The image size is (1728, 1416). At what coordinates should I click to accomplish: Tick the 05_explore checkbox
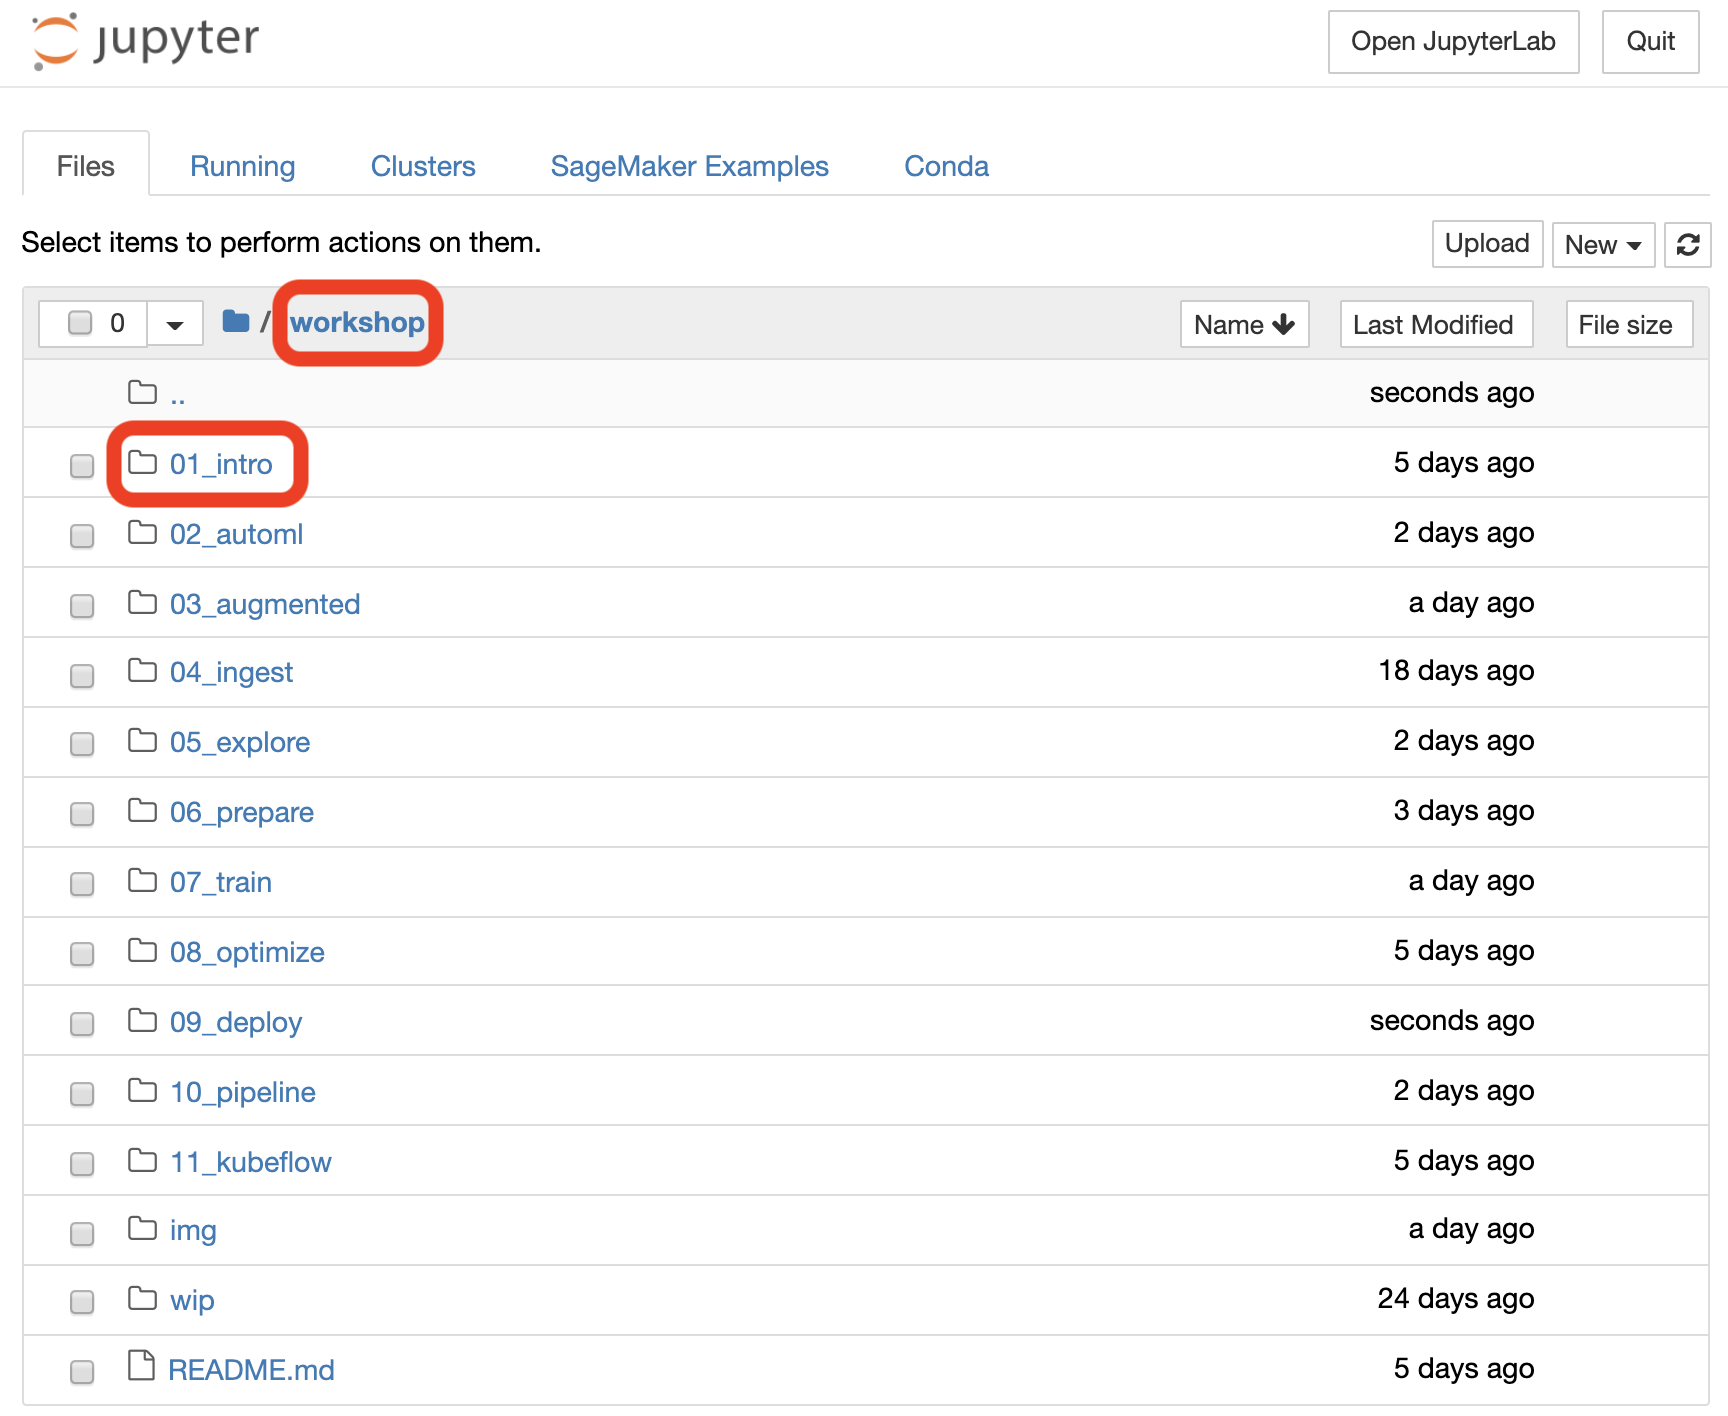(82, 744)
